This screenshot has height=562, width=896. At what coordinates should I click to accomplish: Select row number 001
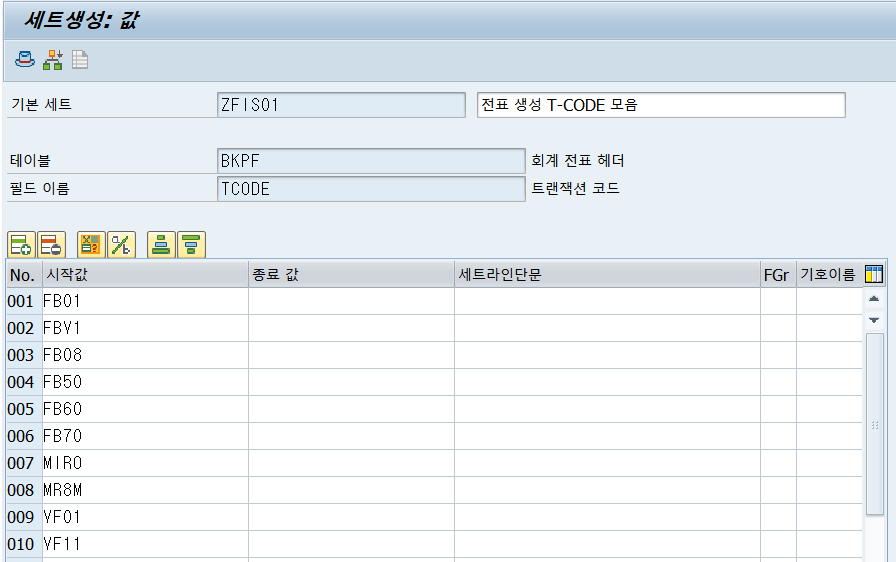point(23,301)
